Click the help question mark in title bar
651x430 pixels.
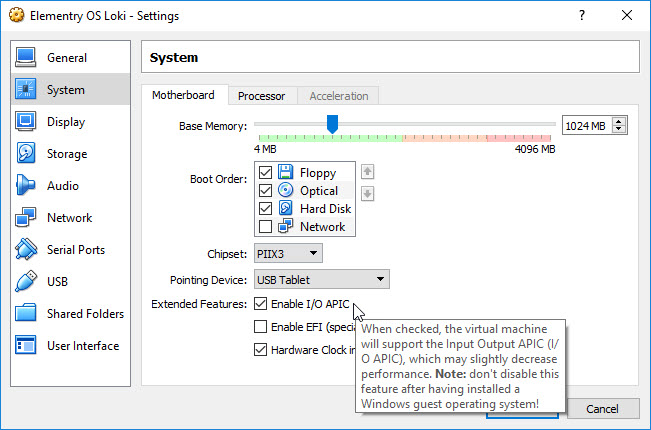582,15
